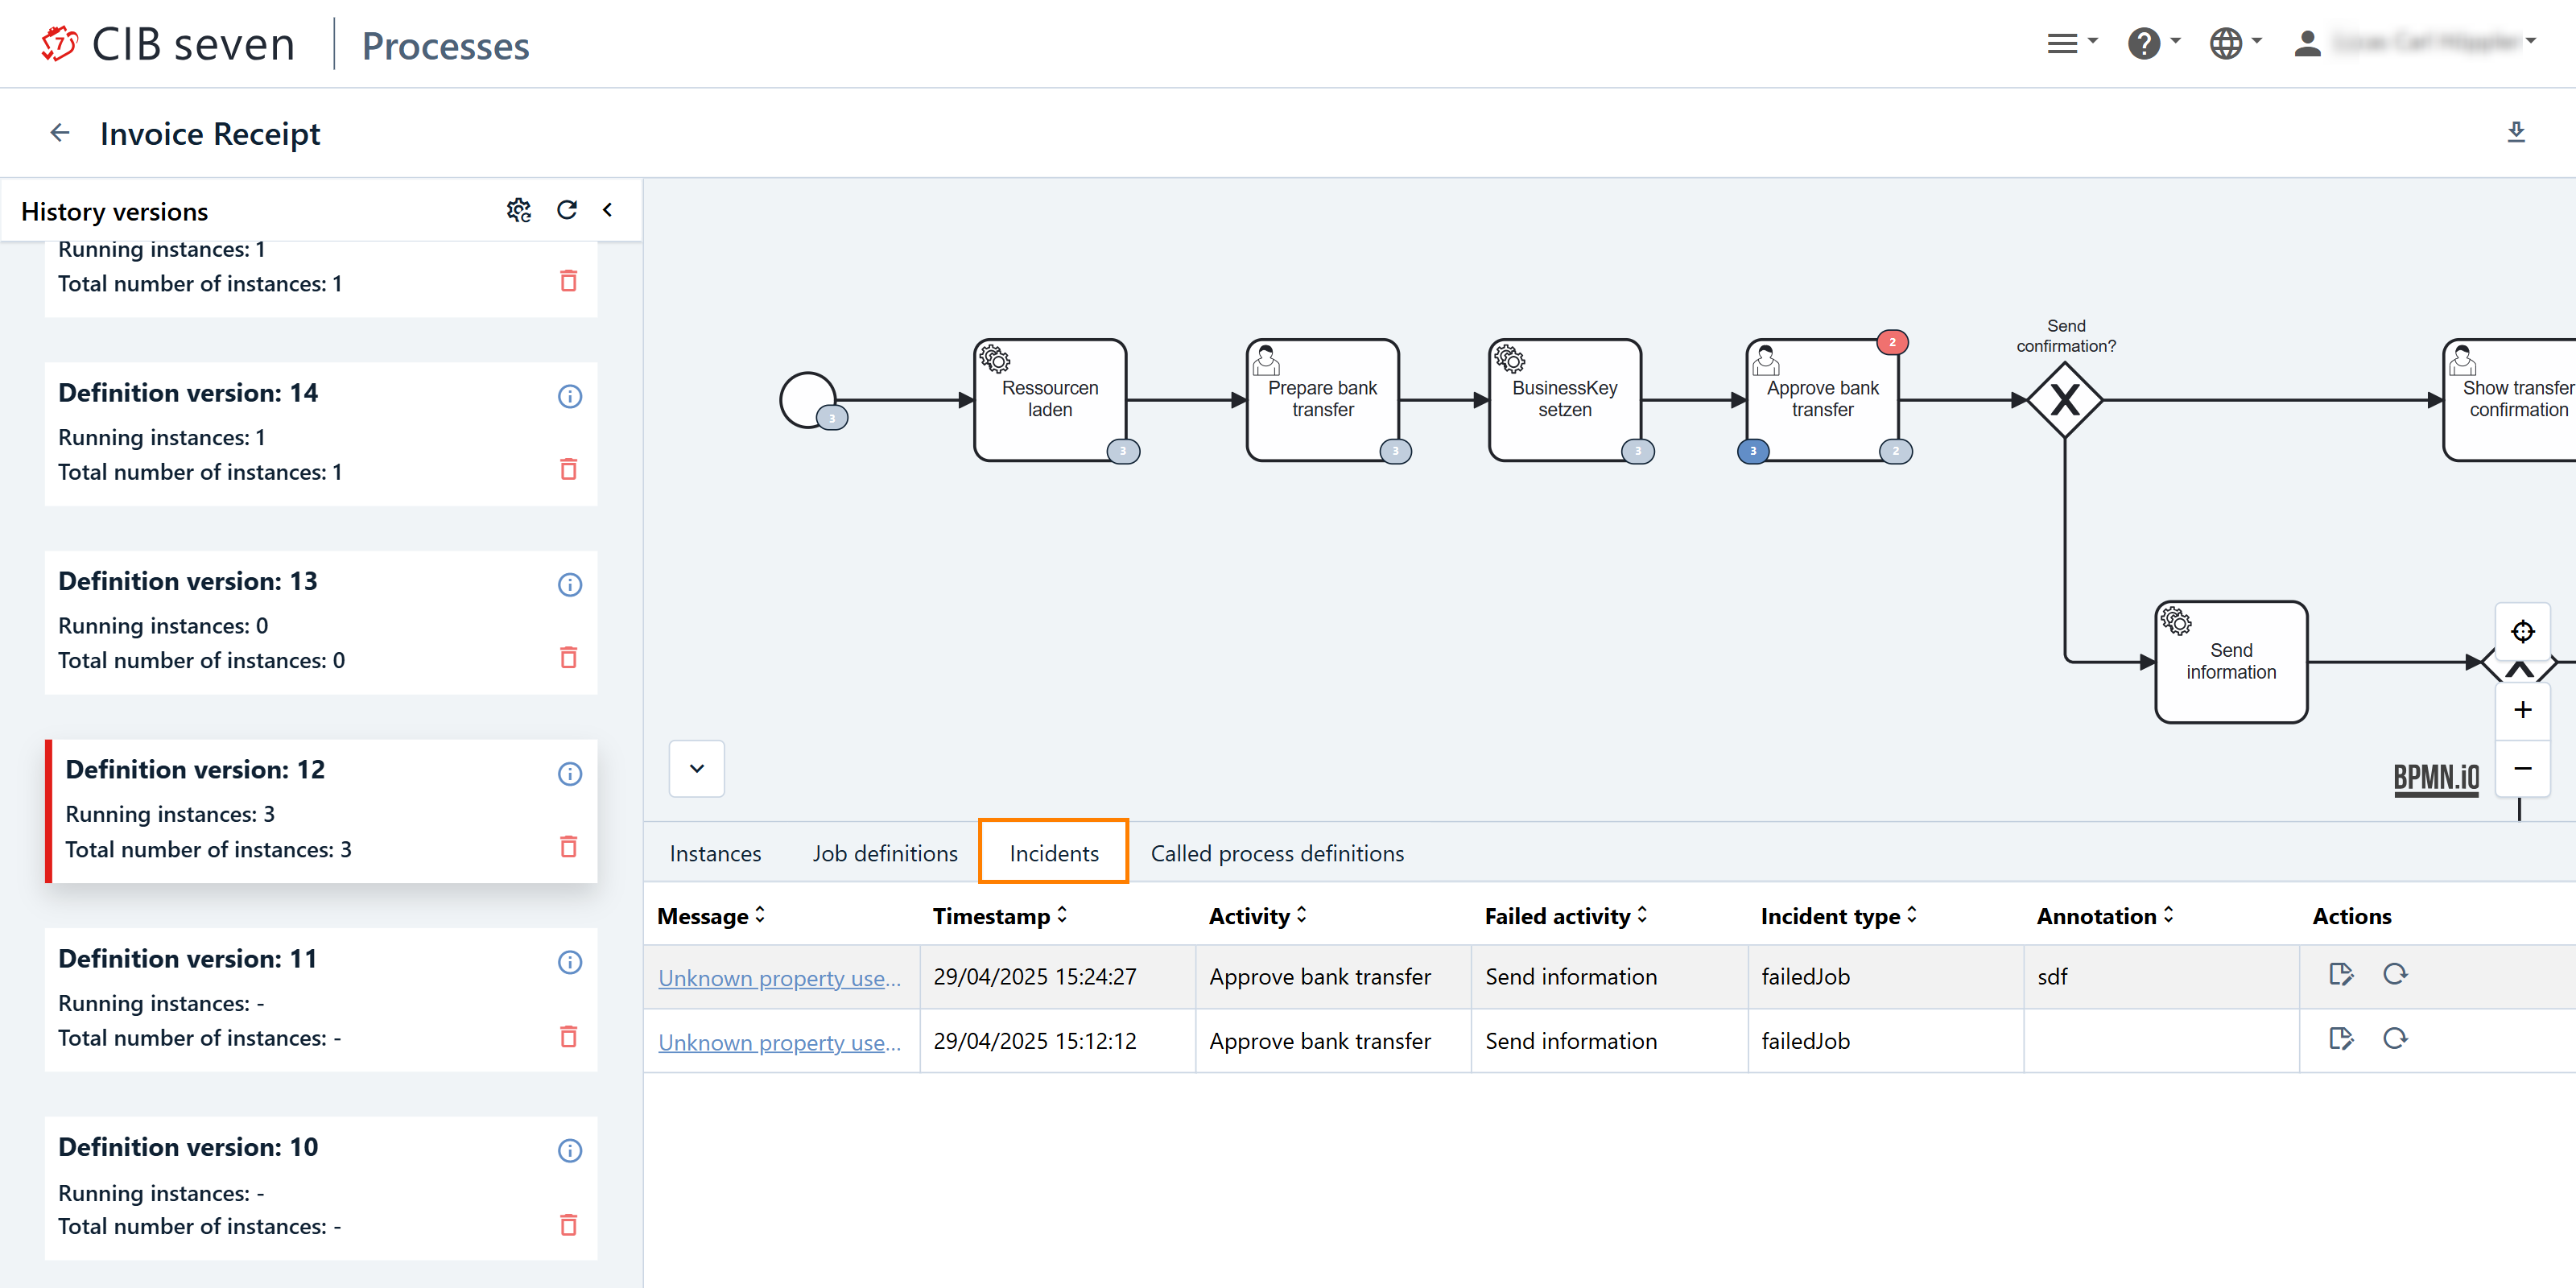
Task: Click the settings gears icon in History versions
Action: click(518, 210)
